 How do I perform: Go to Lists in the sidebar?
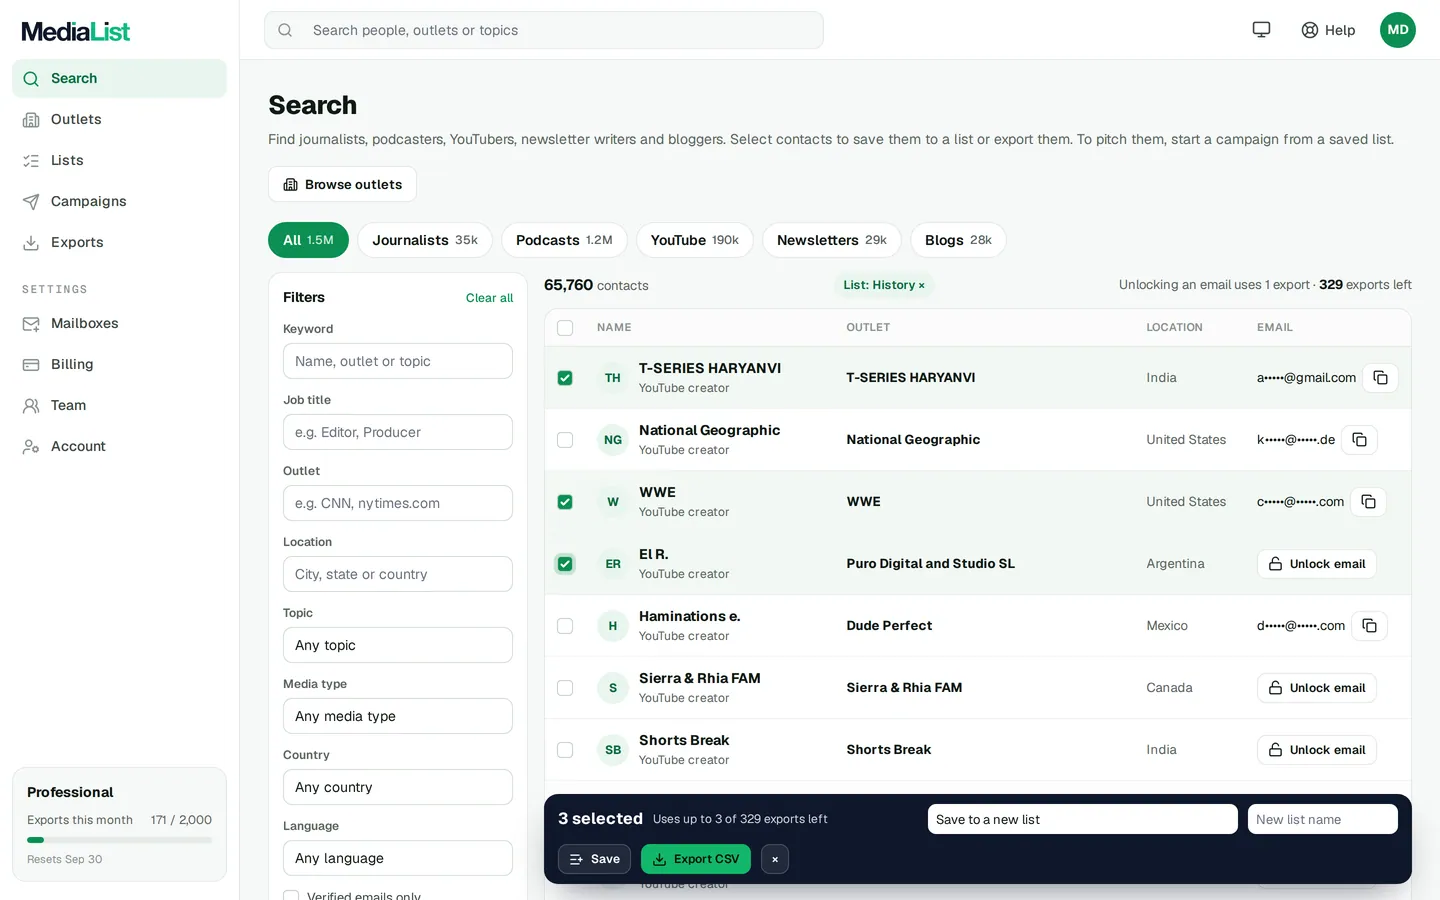(119, 160)
